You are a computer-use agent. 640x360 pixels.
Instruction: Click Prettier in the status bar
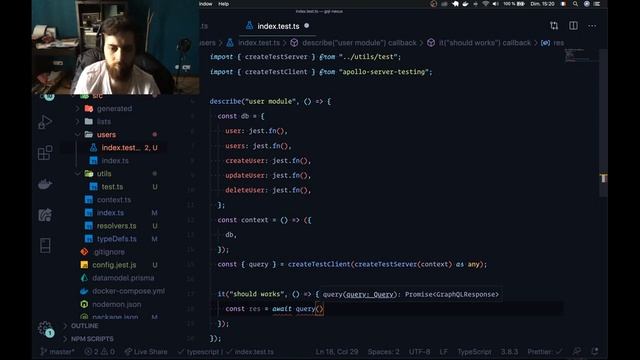click(x=544, y=351)
